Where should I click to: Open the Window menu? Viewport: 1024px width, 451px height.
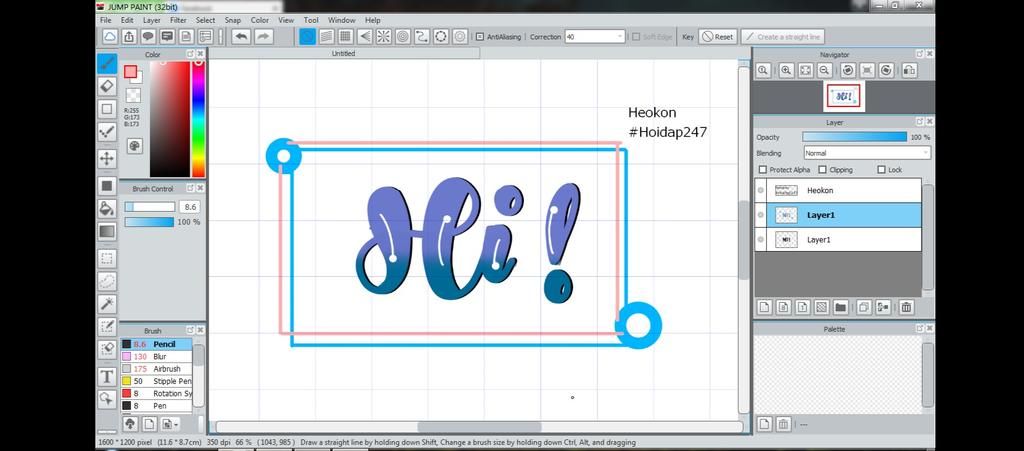coord(342,20)
